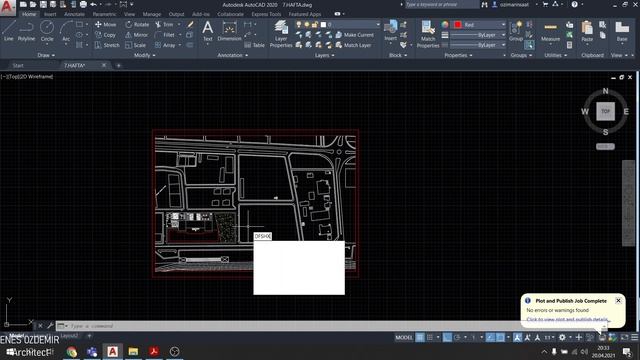Insert a Table from Annotation panel
The height and width of the screenshot is (360, 640).
[x=254, y=45]
